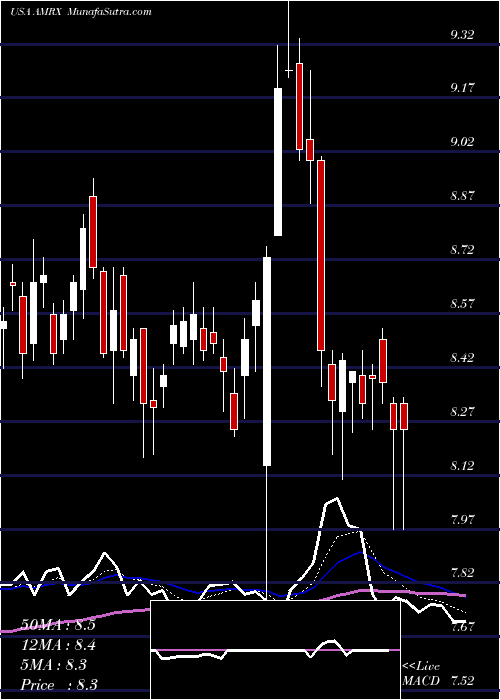Click the 8.57 price axis label
Screen dimensions: 500x700
click(x=462, y=304)
